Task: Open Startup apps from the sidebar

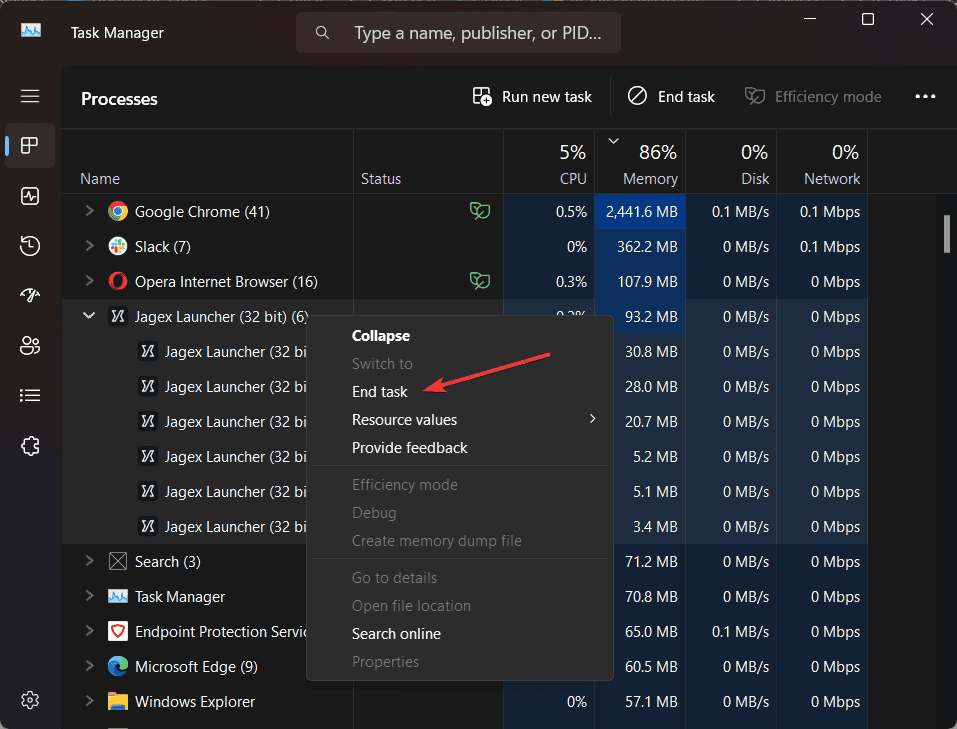Action: click(x=30, y=296)
